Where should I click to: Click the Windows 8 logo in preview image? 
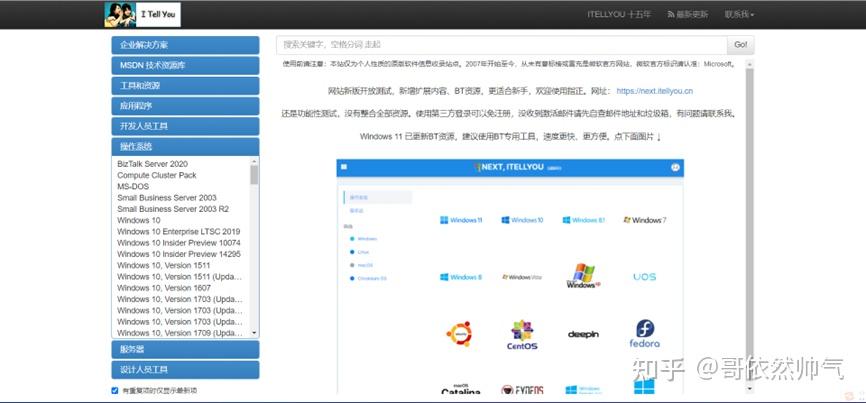461,277
